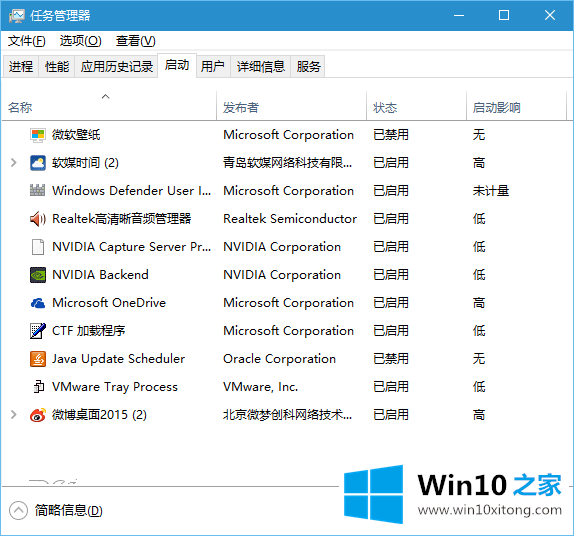Switch to the 性能 tab
The width and height of the screenshot is (574, 536).
point(57,67)
